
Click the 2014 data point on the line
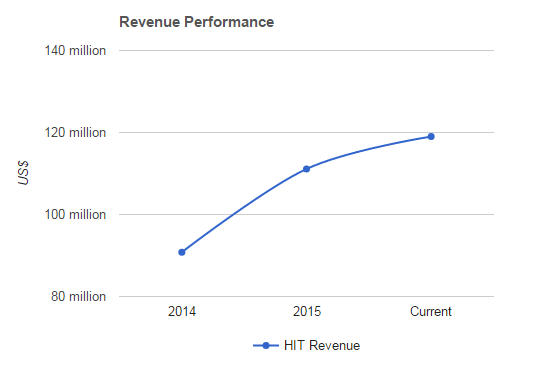[182, 252]
